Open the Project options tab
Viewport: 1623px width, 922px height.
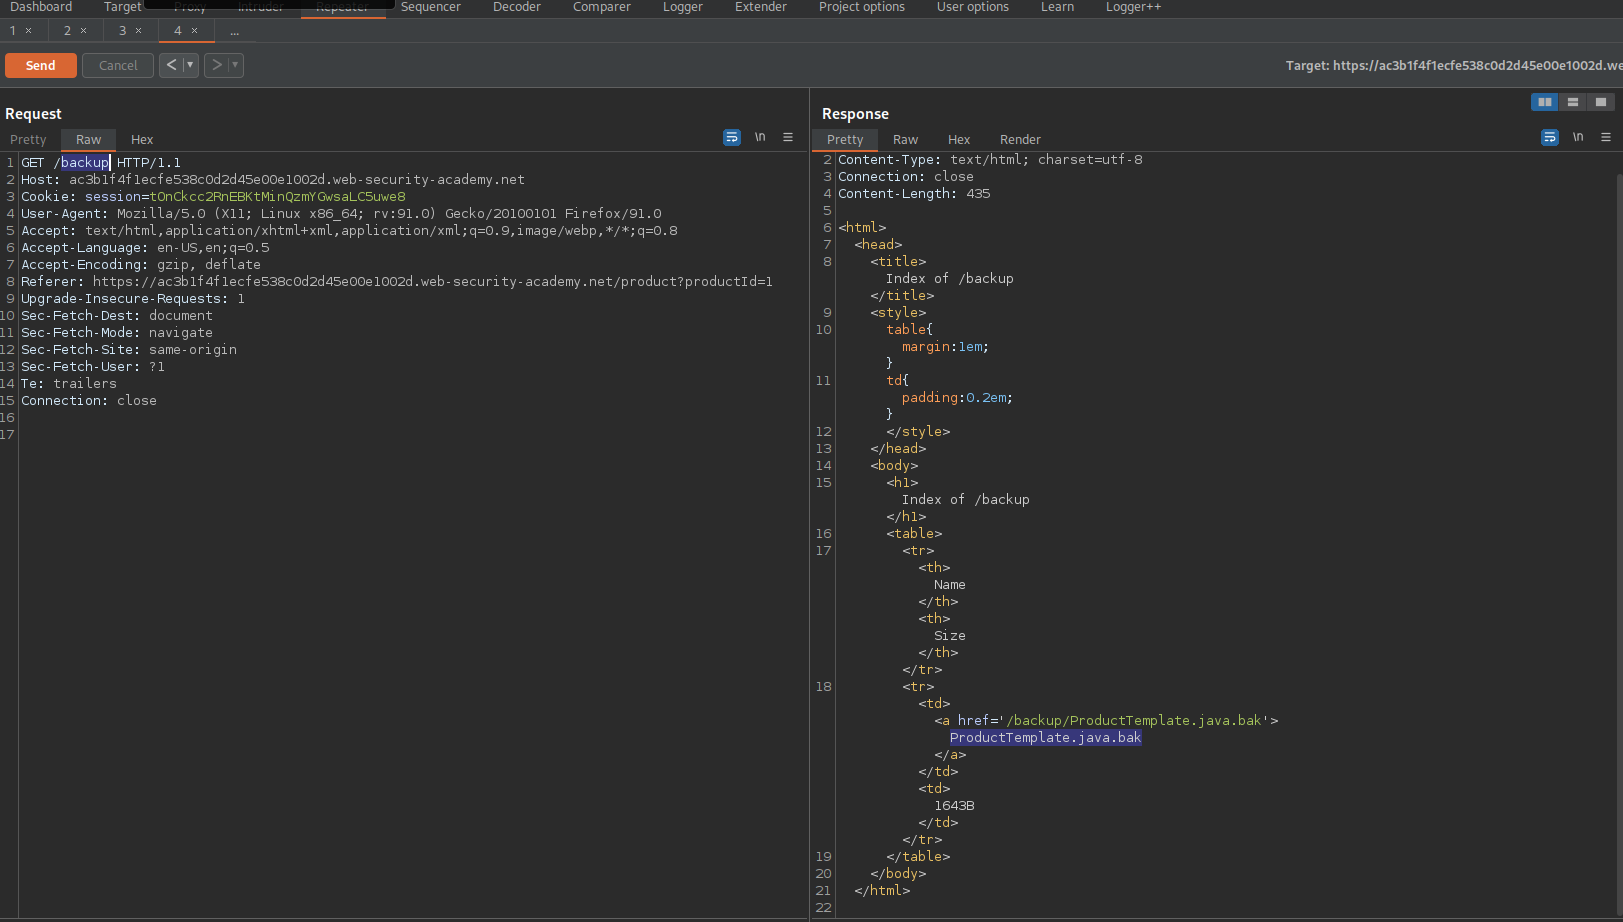click(862, 7)
